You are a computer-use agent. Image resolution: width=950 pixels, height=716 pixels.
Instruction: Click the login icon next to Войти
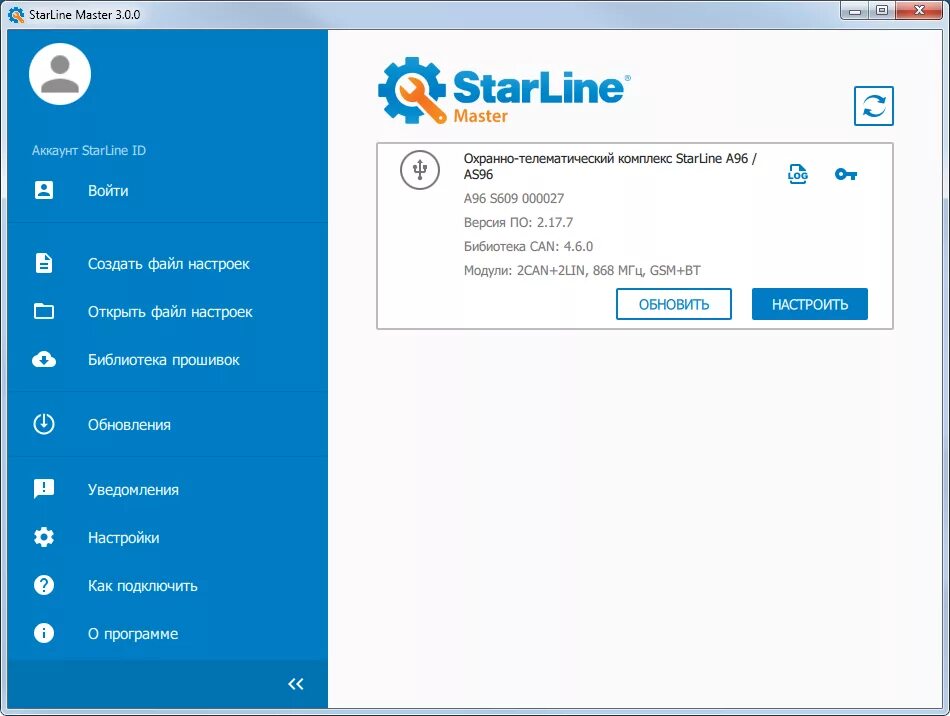[42, 190]
